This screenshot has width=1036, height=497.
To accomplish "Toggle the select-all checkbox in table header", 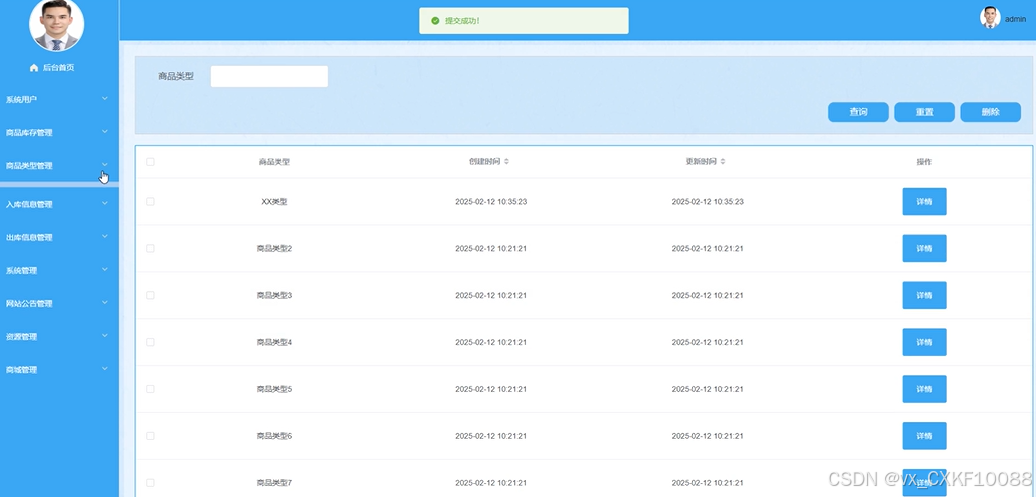I will pos(150,161).
